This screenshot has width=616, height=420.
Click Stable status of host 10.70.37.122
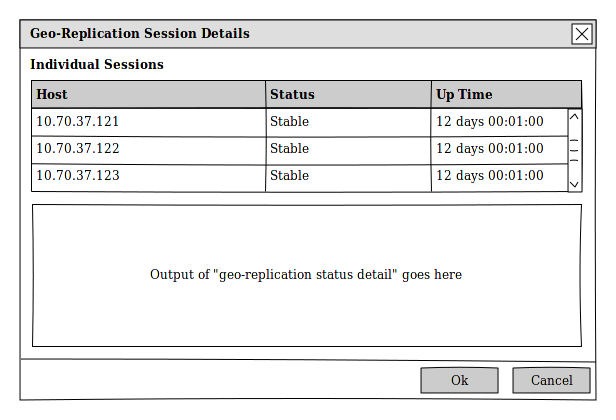pyautogui.click(x=290, y=149)
